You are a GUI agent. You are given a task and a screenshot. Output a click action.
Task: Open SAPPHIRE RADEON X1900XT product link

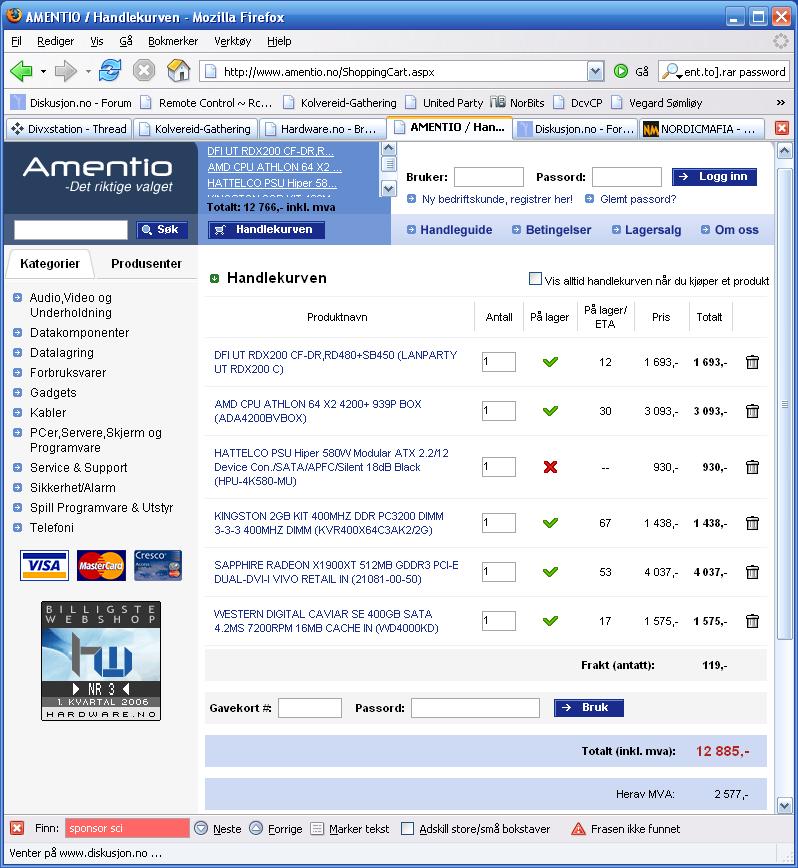(336, 572)
